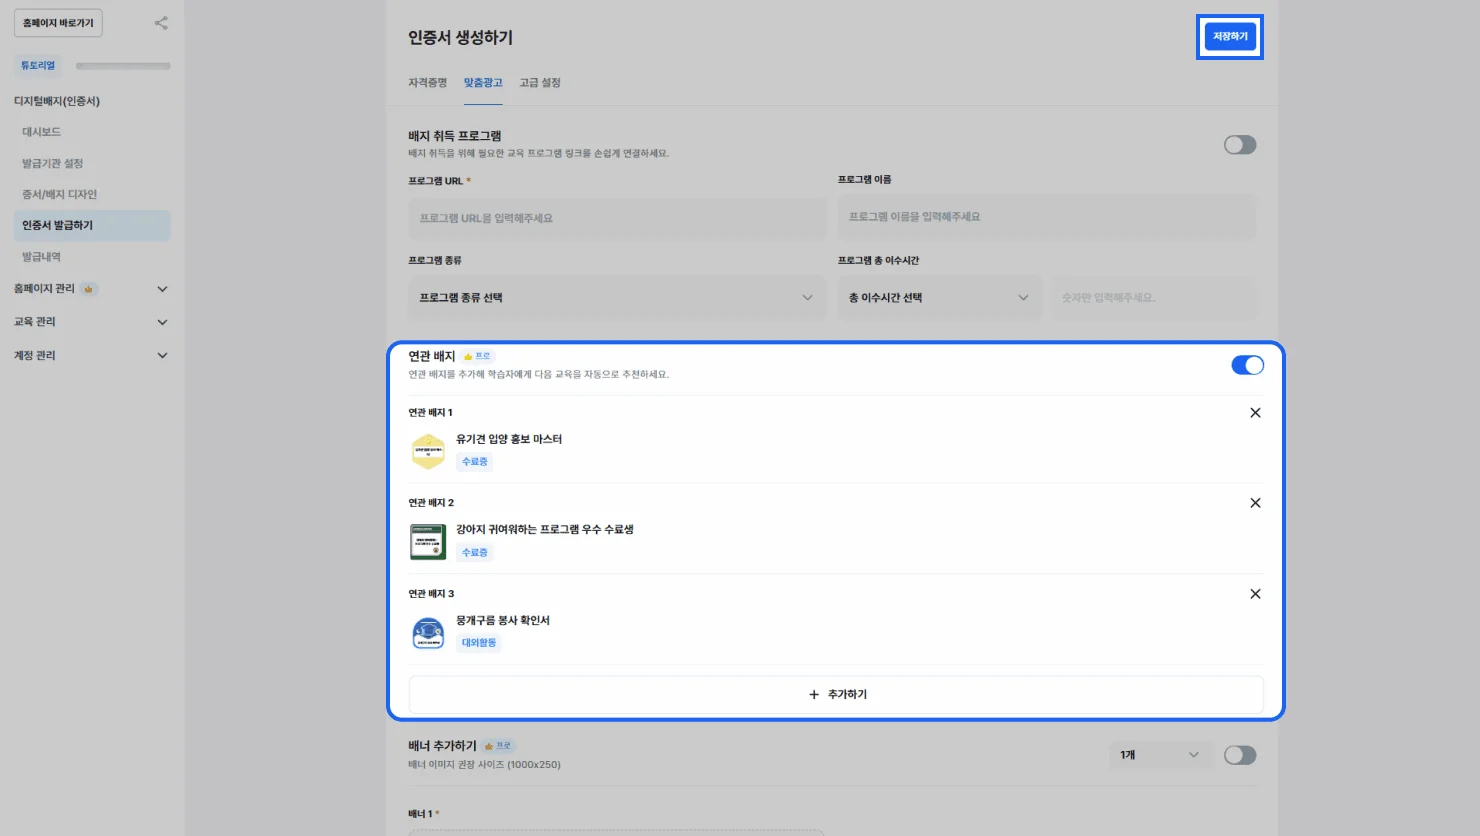Click the tutorial progress bar
The height and width of the screenshot is (836, 1480).
click(x=123, y=66)
